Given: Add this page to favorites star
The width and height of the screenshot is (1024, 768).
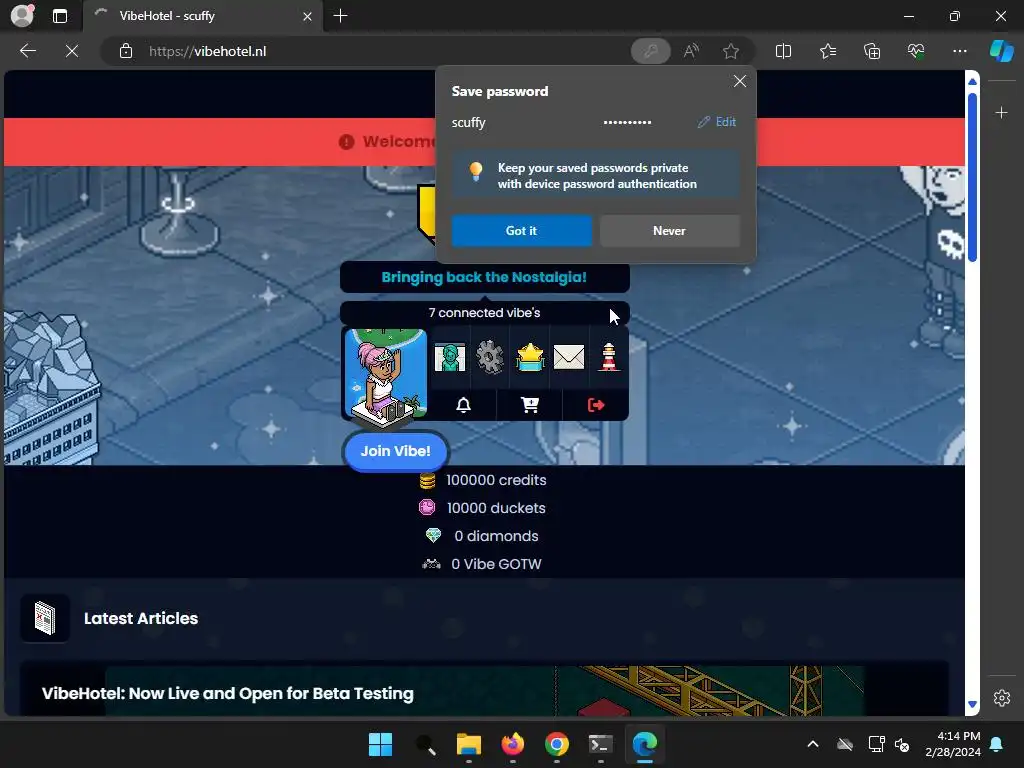Looking at the screenshot, I should pos(731,51).
